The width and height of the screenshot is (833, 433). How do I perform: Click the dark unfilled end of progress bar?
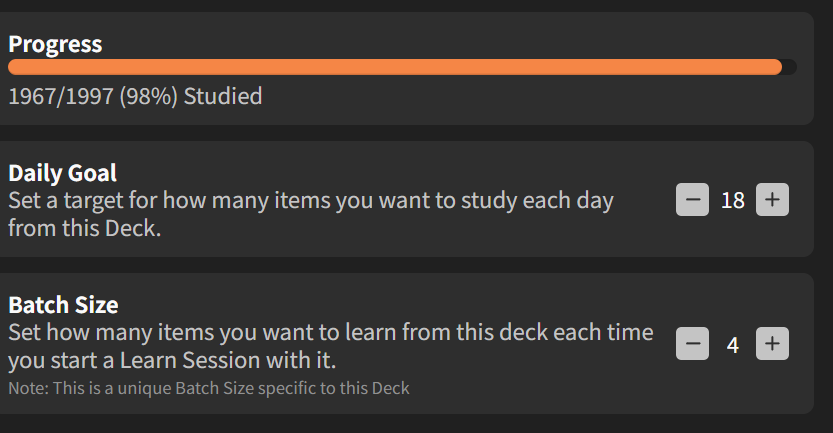pyautogui.click(x=790, y=67)
